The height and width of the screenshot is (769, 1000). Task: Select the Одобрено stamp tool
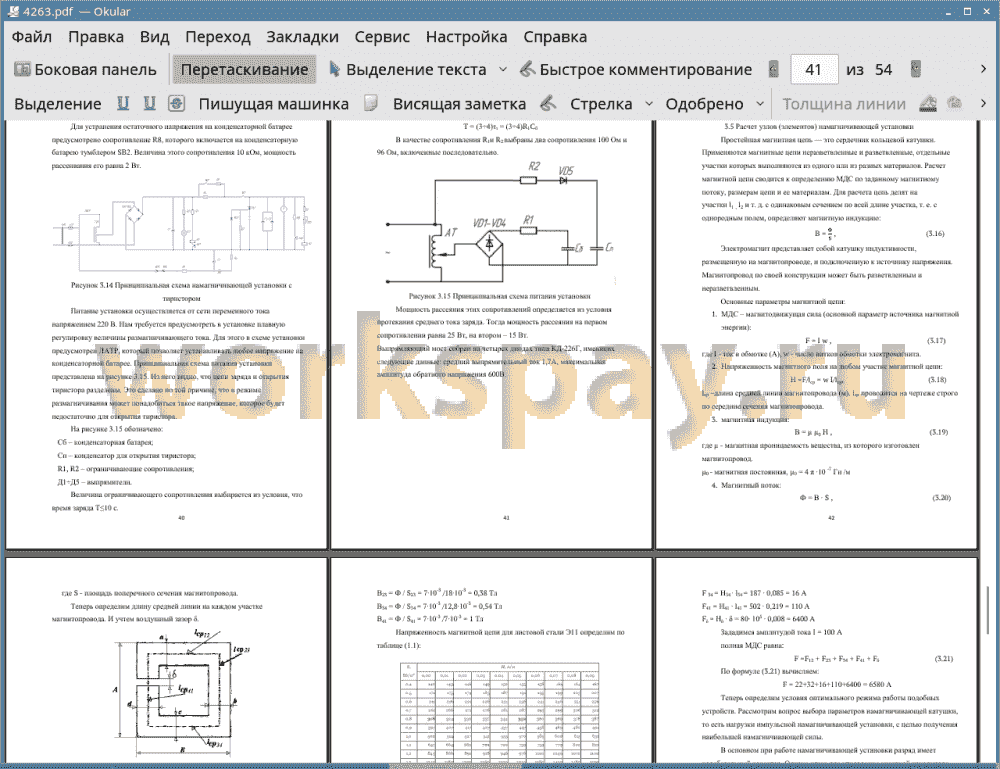704,104
